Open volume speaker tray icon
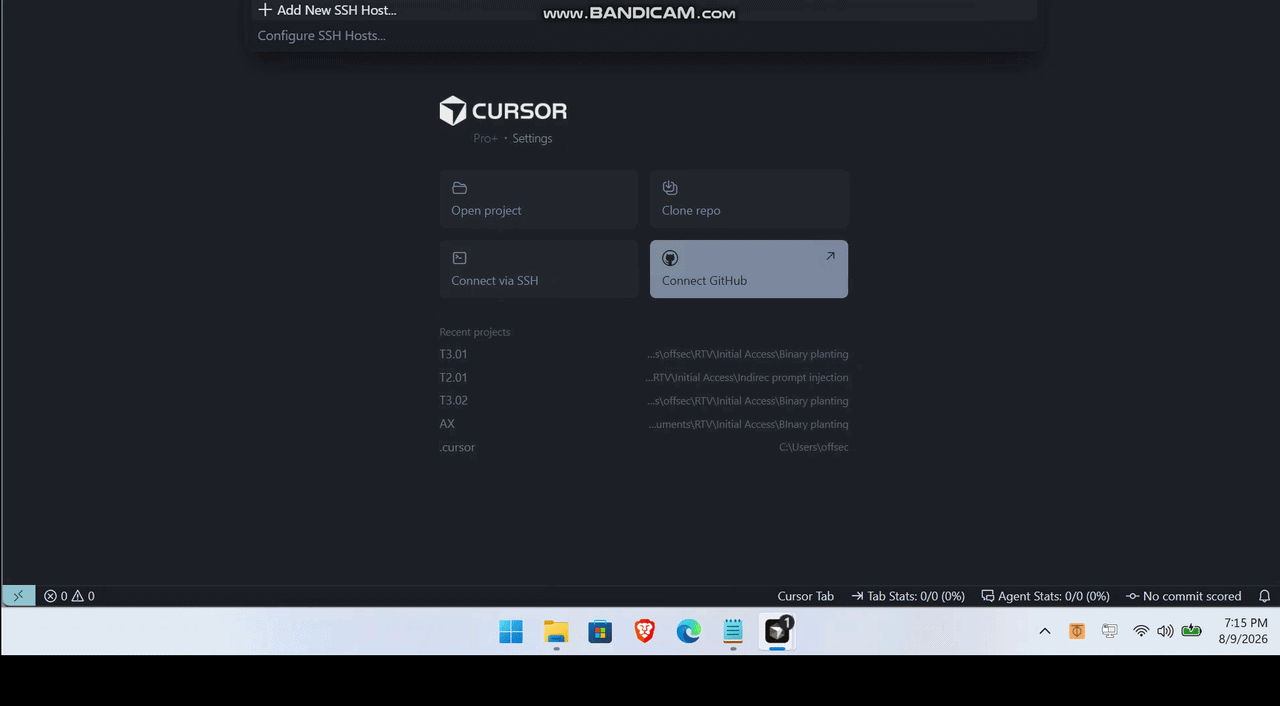This screenshot has height=706, width=1280. [x=1165, y=631]
